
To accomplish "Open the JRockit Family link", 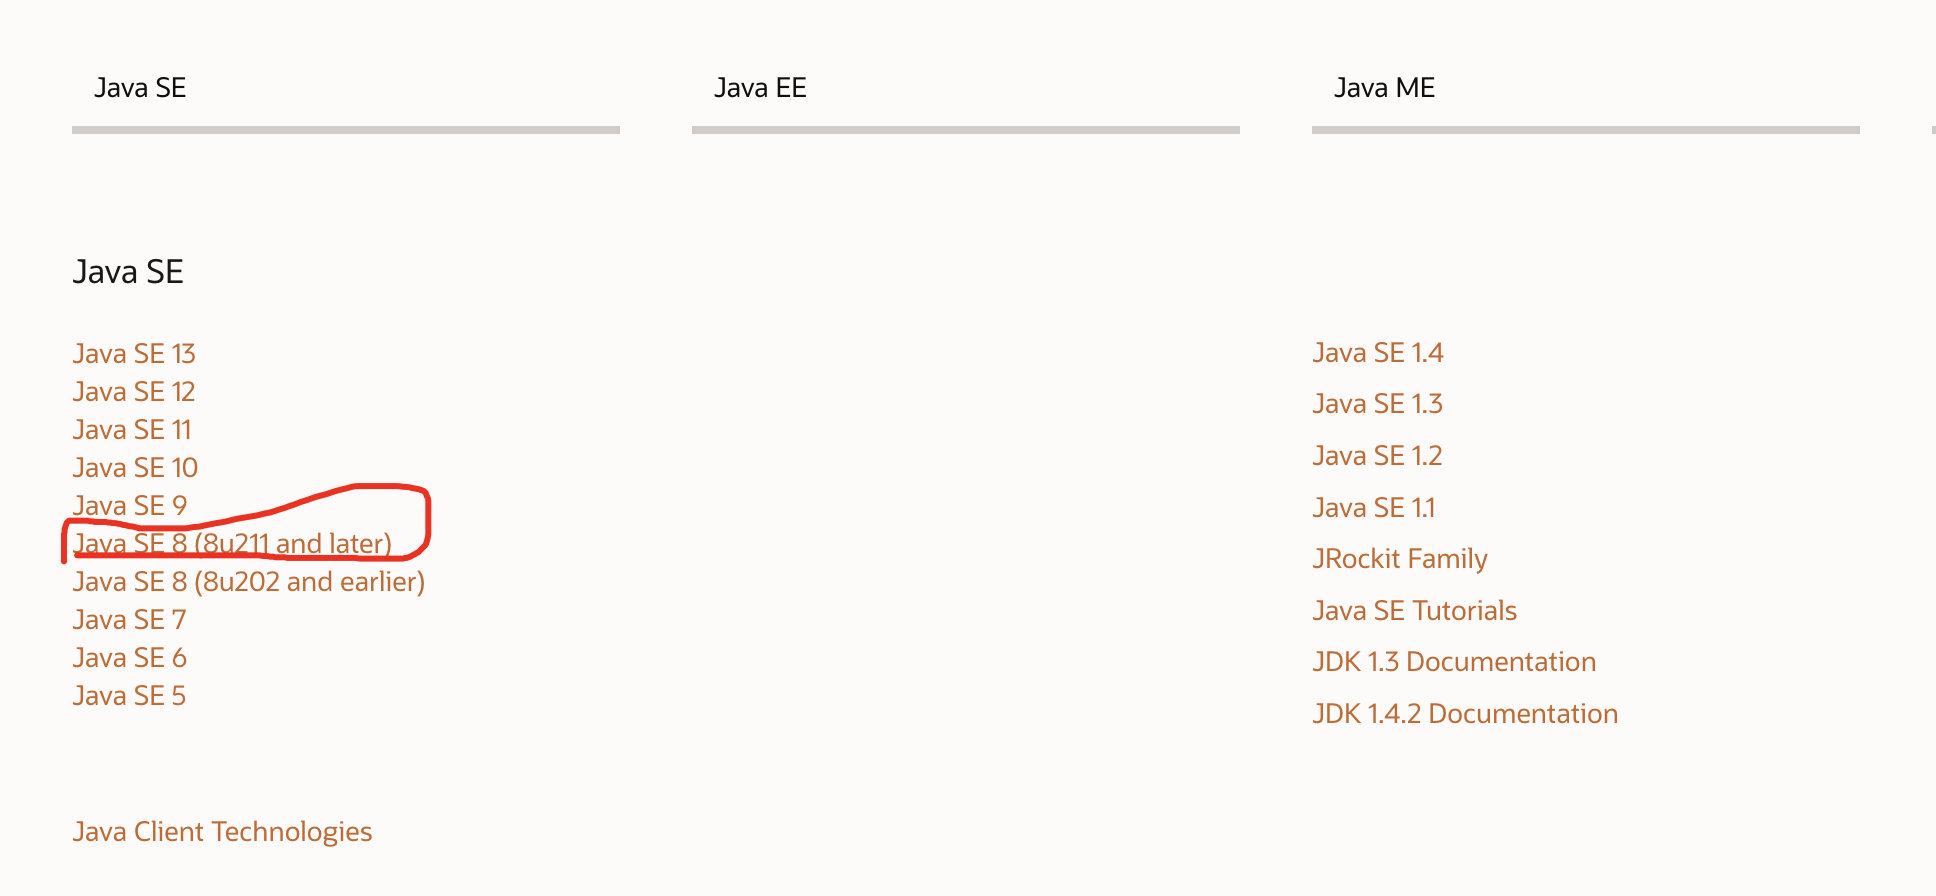I will tap(1400, 559).
